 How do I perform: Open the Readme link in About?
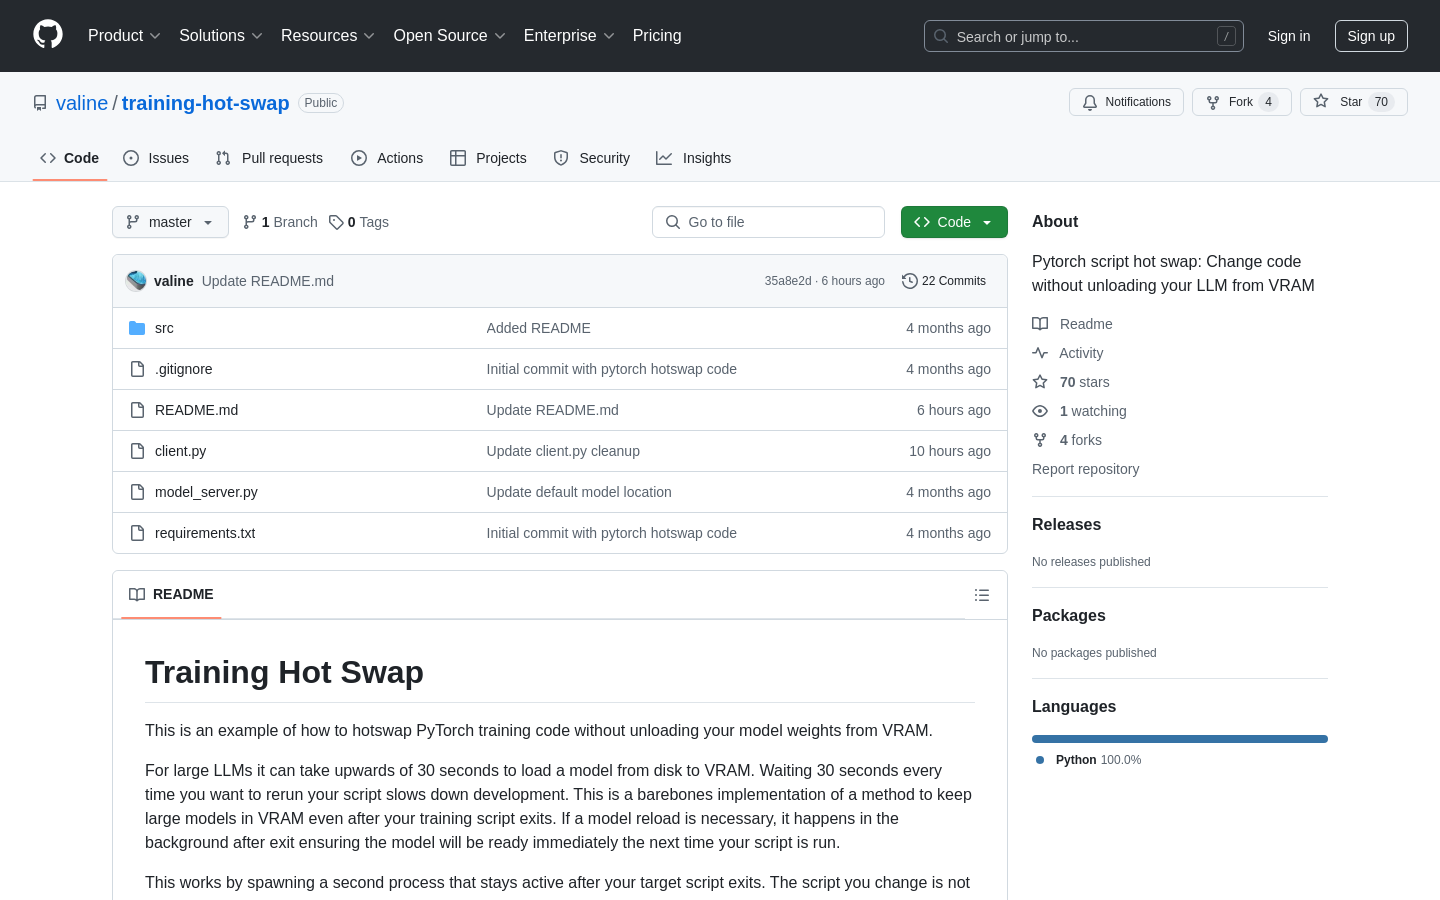[x=1072, y=324]
